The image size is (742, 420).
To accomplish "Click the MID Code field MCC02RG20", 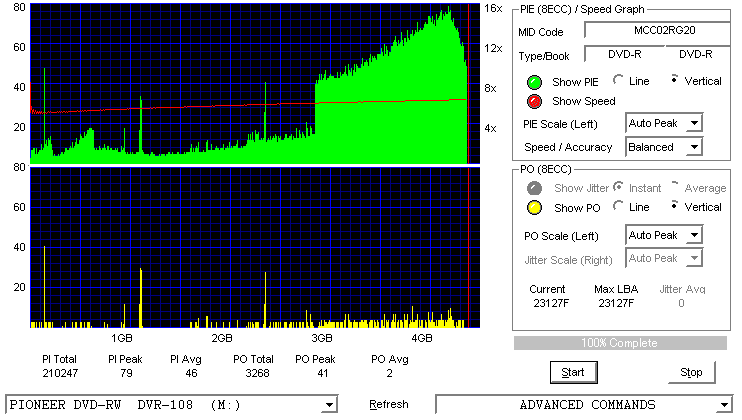I will [x=657, y=30].
